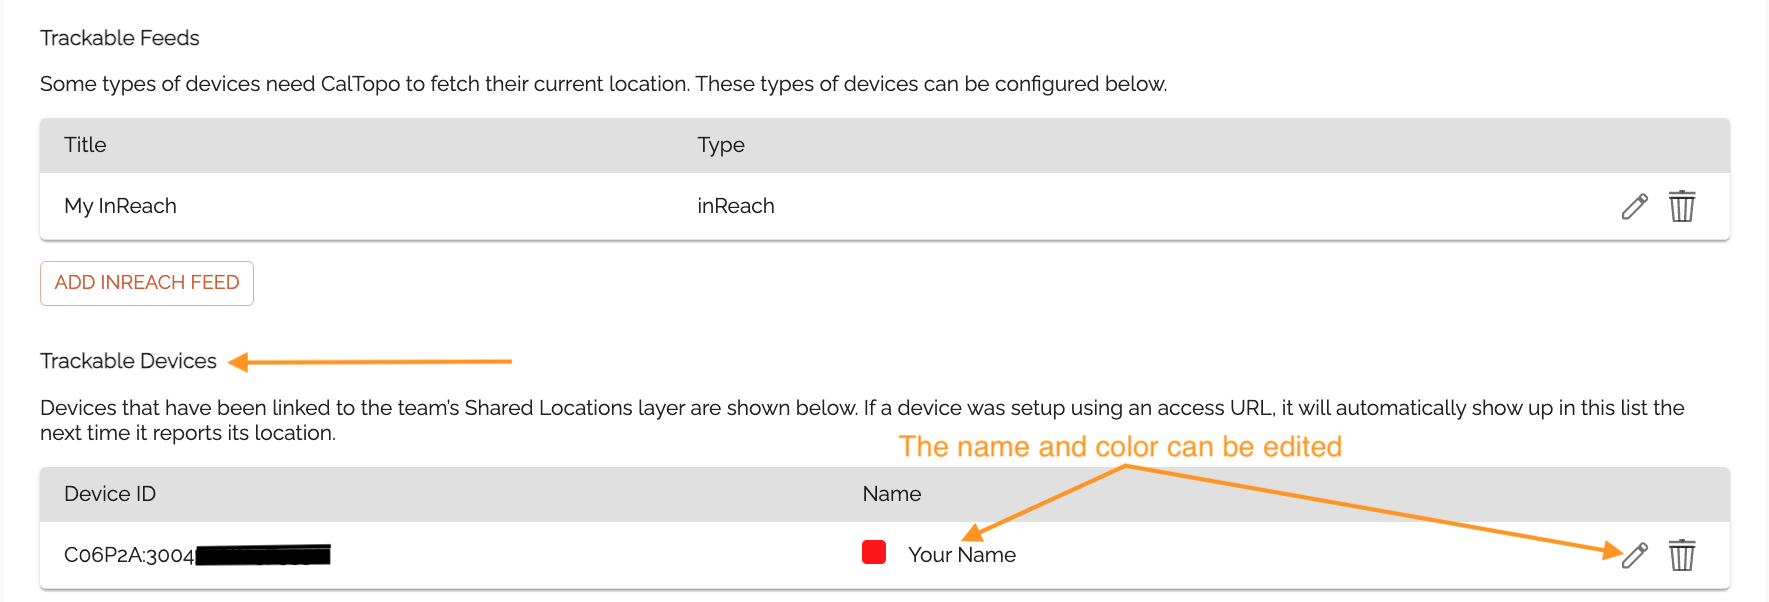Click the delete trash icon for device C06P2A:3004
Screen dimensions: 1769x602
(1682, 555)
